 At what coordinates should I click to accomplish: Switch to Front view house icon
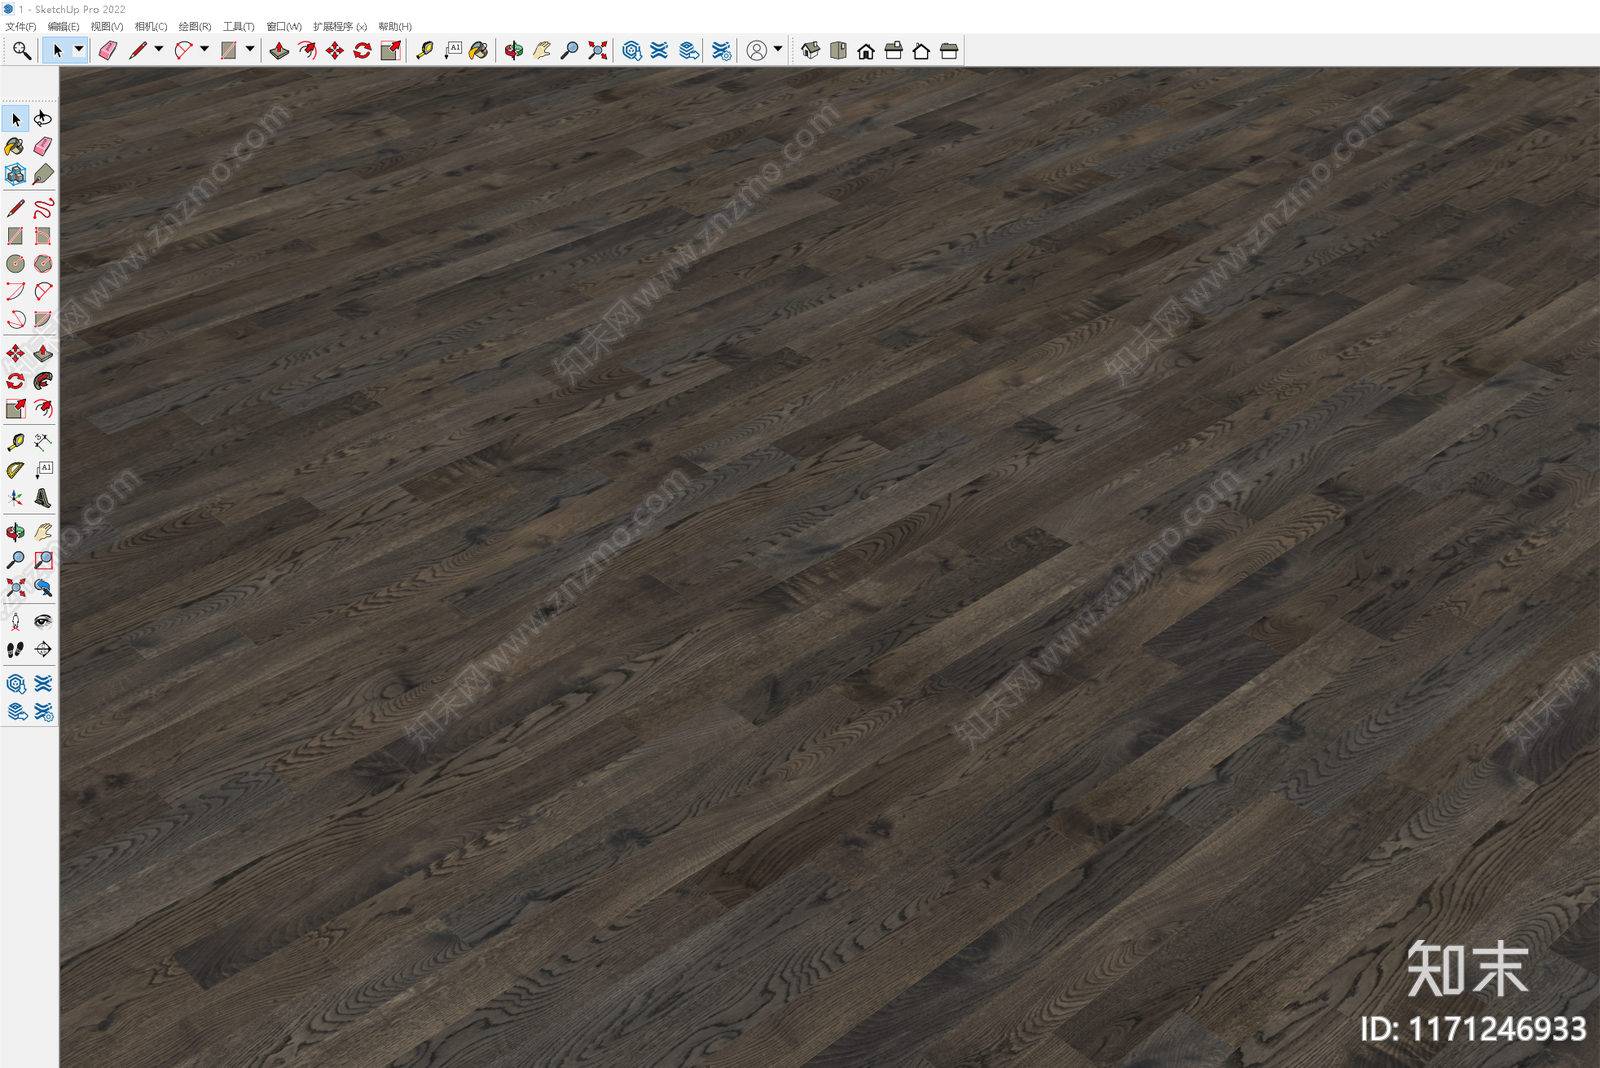click(866, 50)
